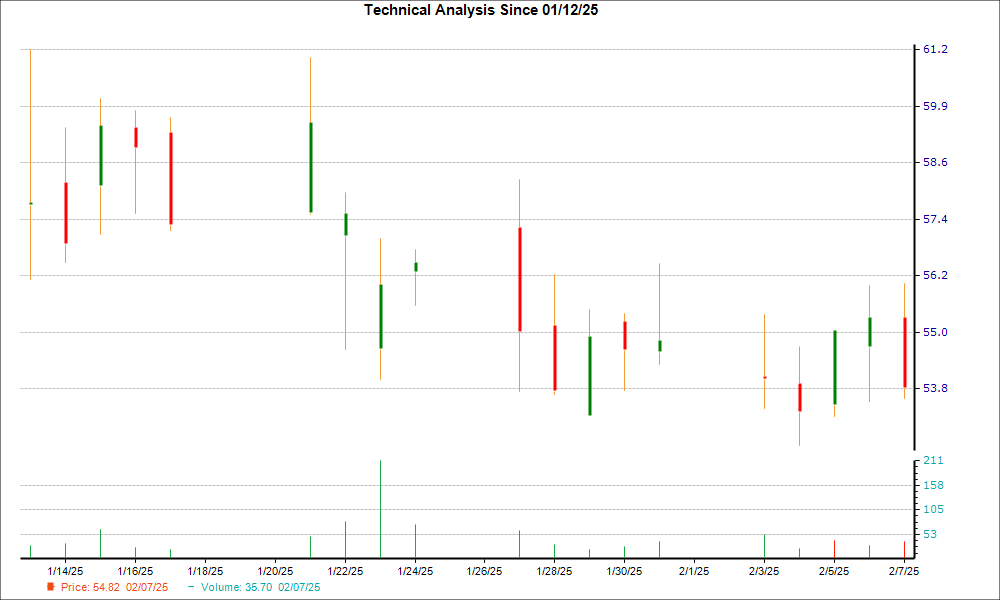Click the 158 volume axis label
The width and height of the screenshot is (1000, 600).
tap(933, 485)
